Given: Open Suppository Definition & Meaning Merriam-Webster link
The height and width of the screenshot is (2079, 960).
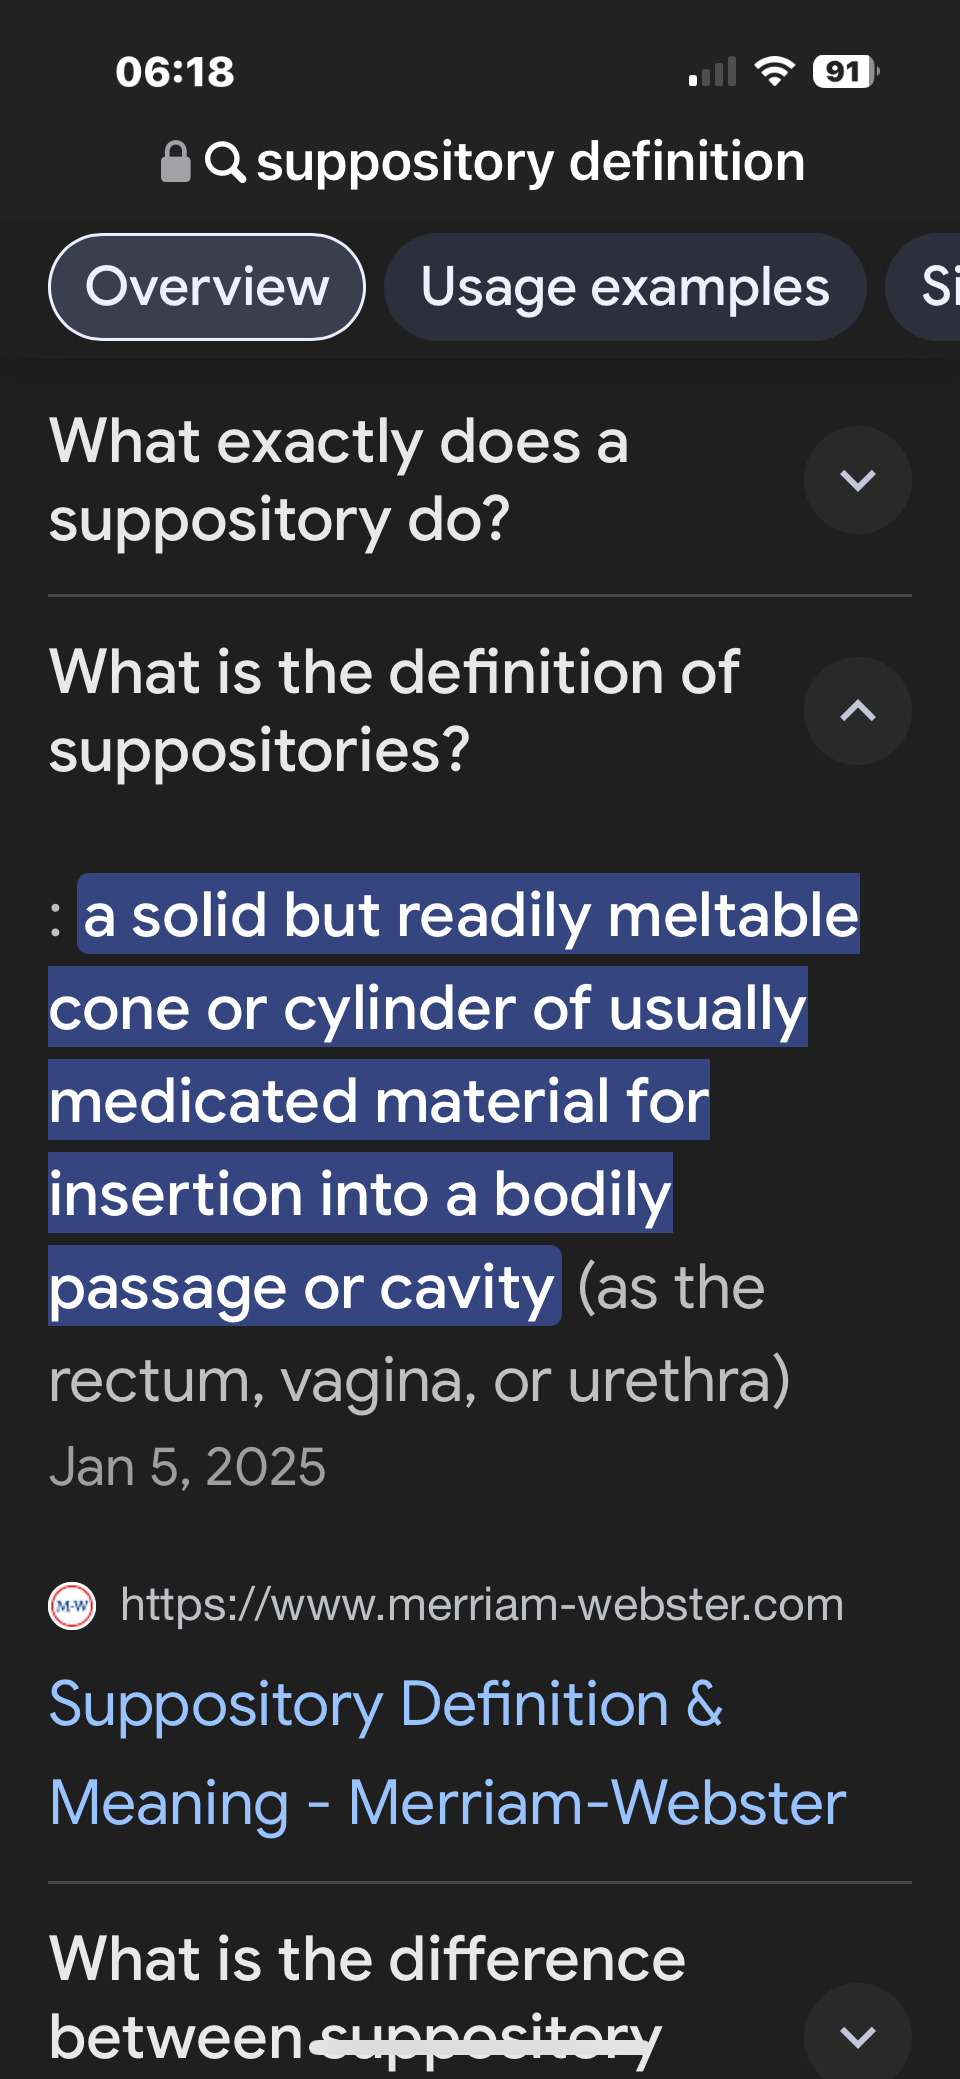Looking at the screenshot, I should [448, 1753].
